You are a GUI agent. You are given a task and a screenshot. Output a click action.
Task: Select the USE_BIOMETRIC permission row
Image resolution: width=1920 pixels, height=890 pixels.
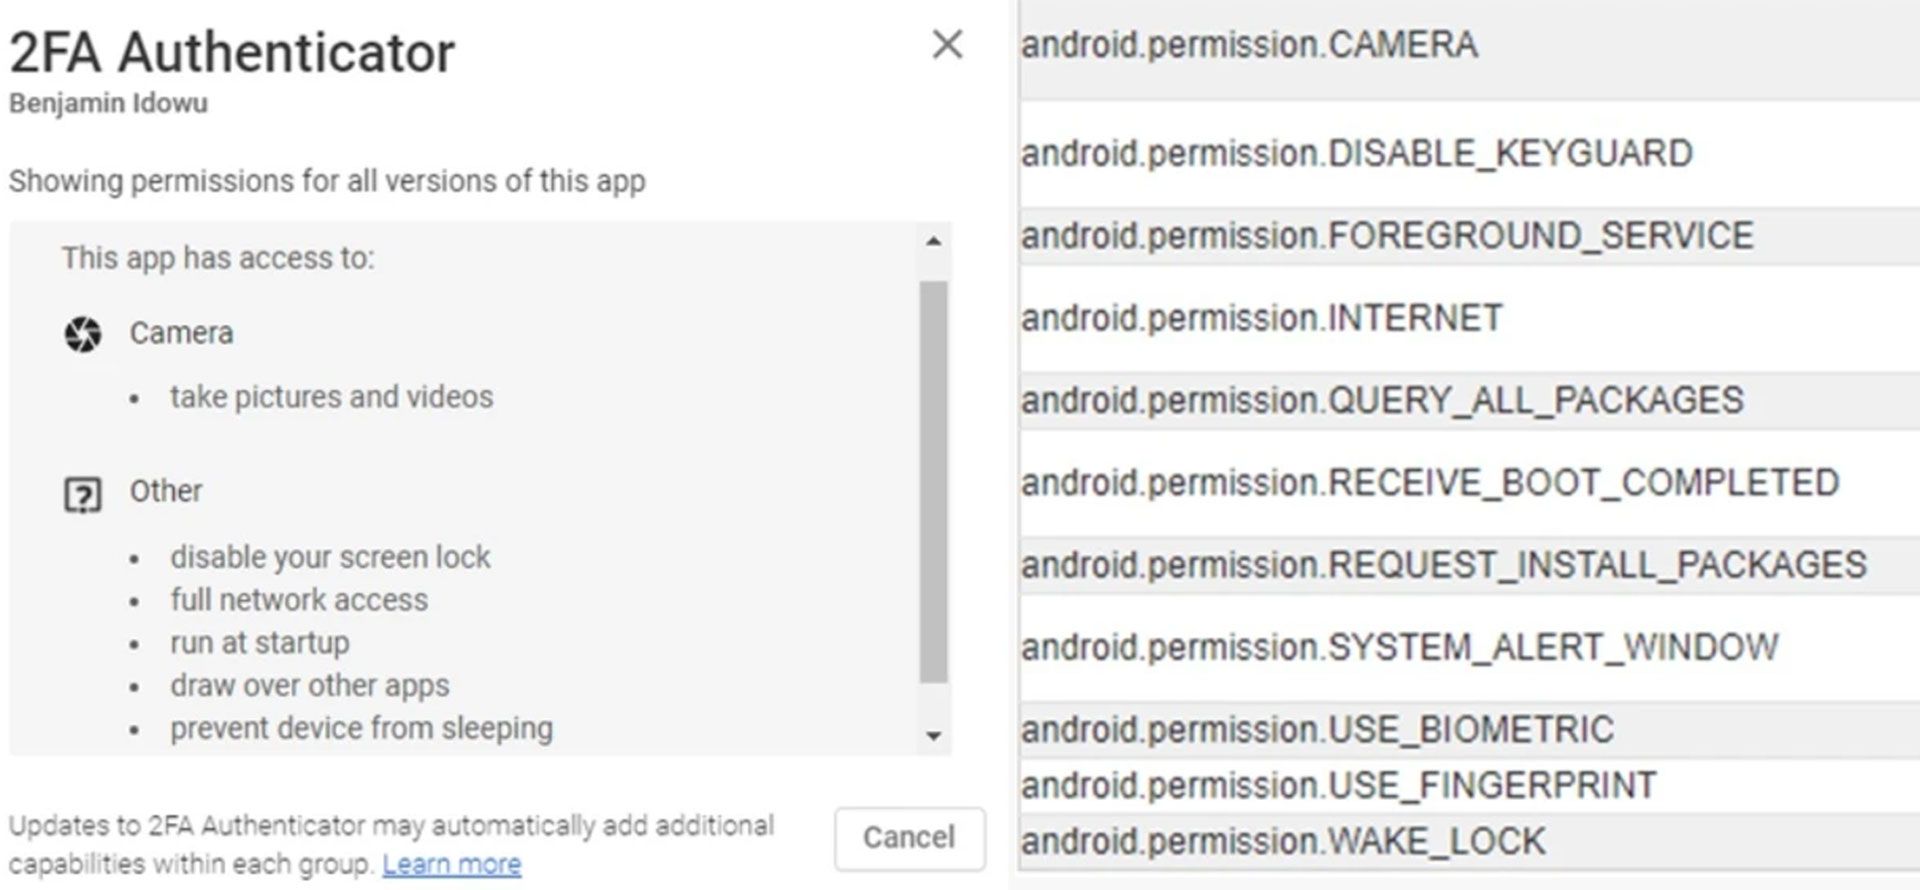pyautogui.click(x=1469, y=730)
